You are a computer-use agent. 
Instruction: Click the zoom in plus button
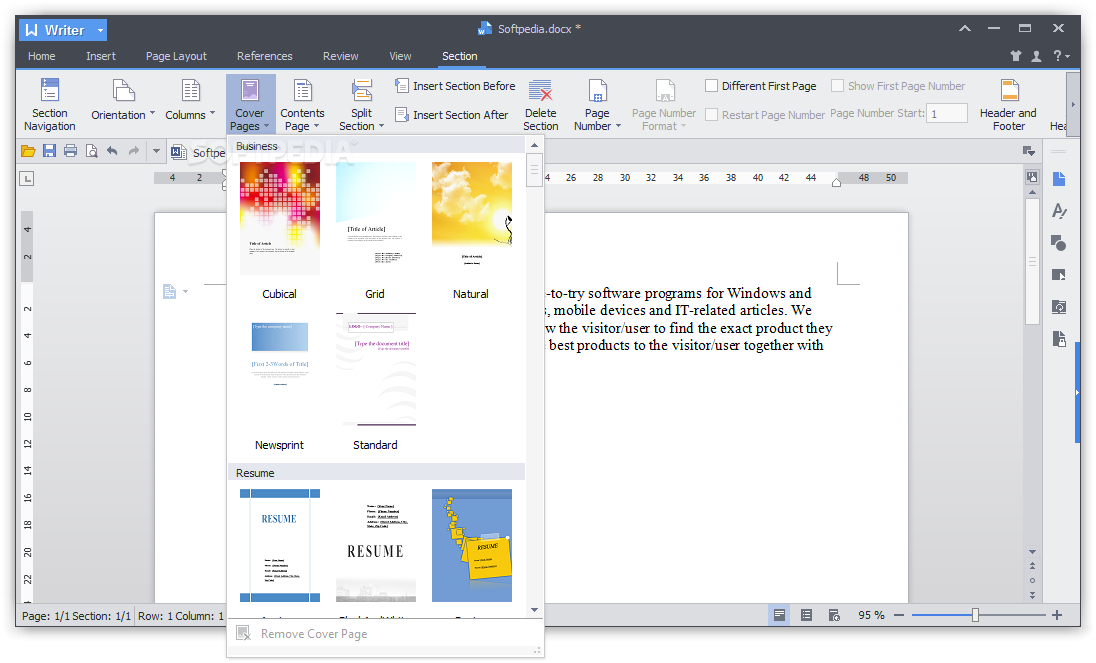pos(1057,615)
